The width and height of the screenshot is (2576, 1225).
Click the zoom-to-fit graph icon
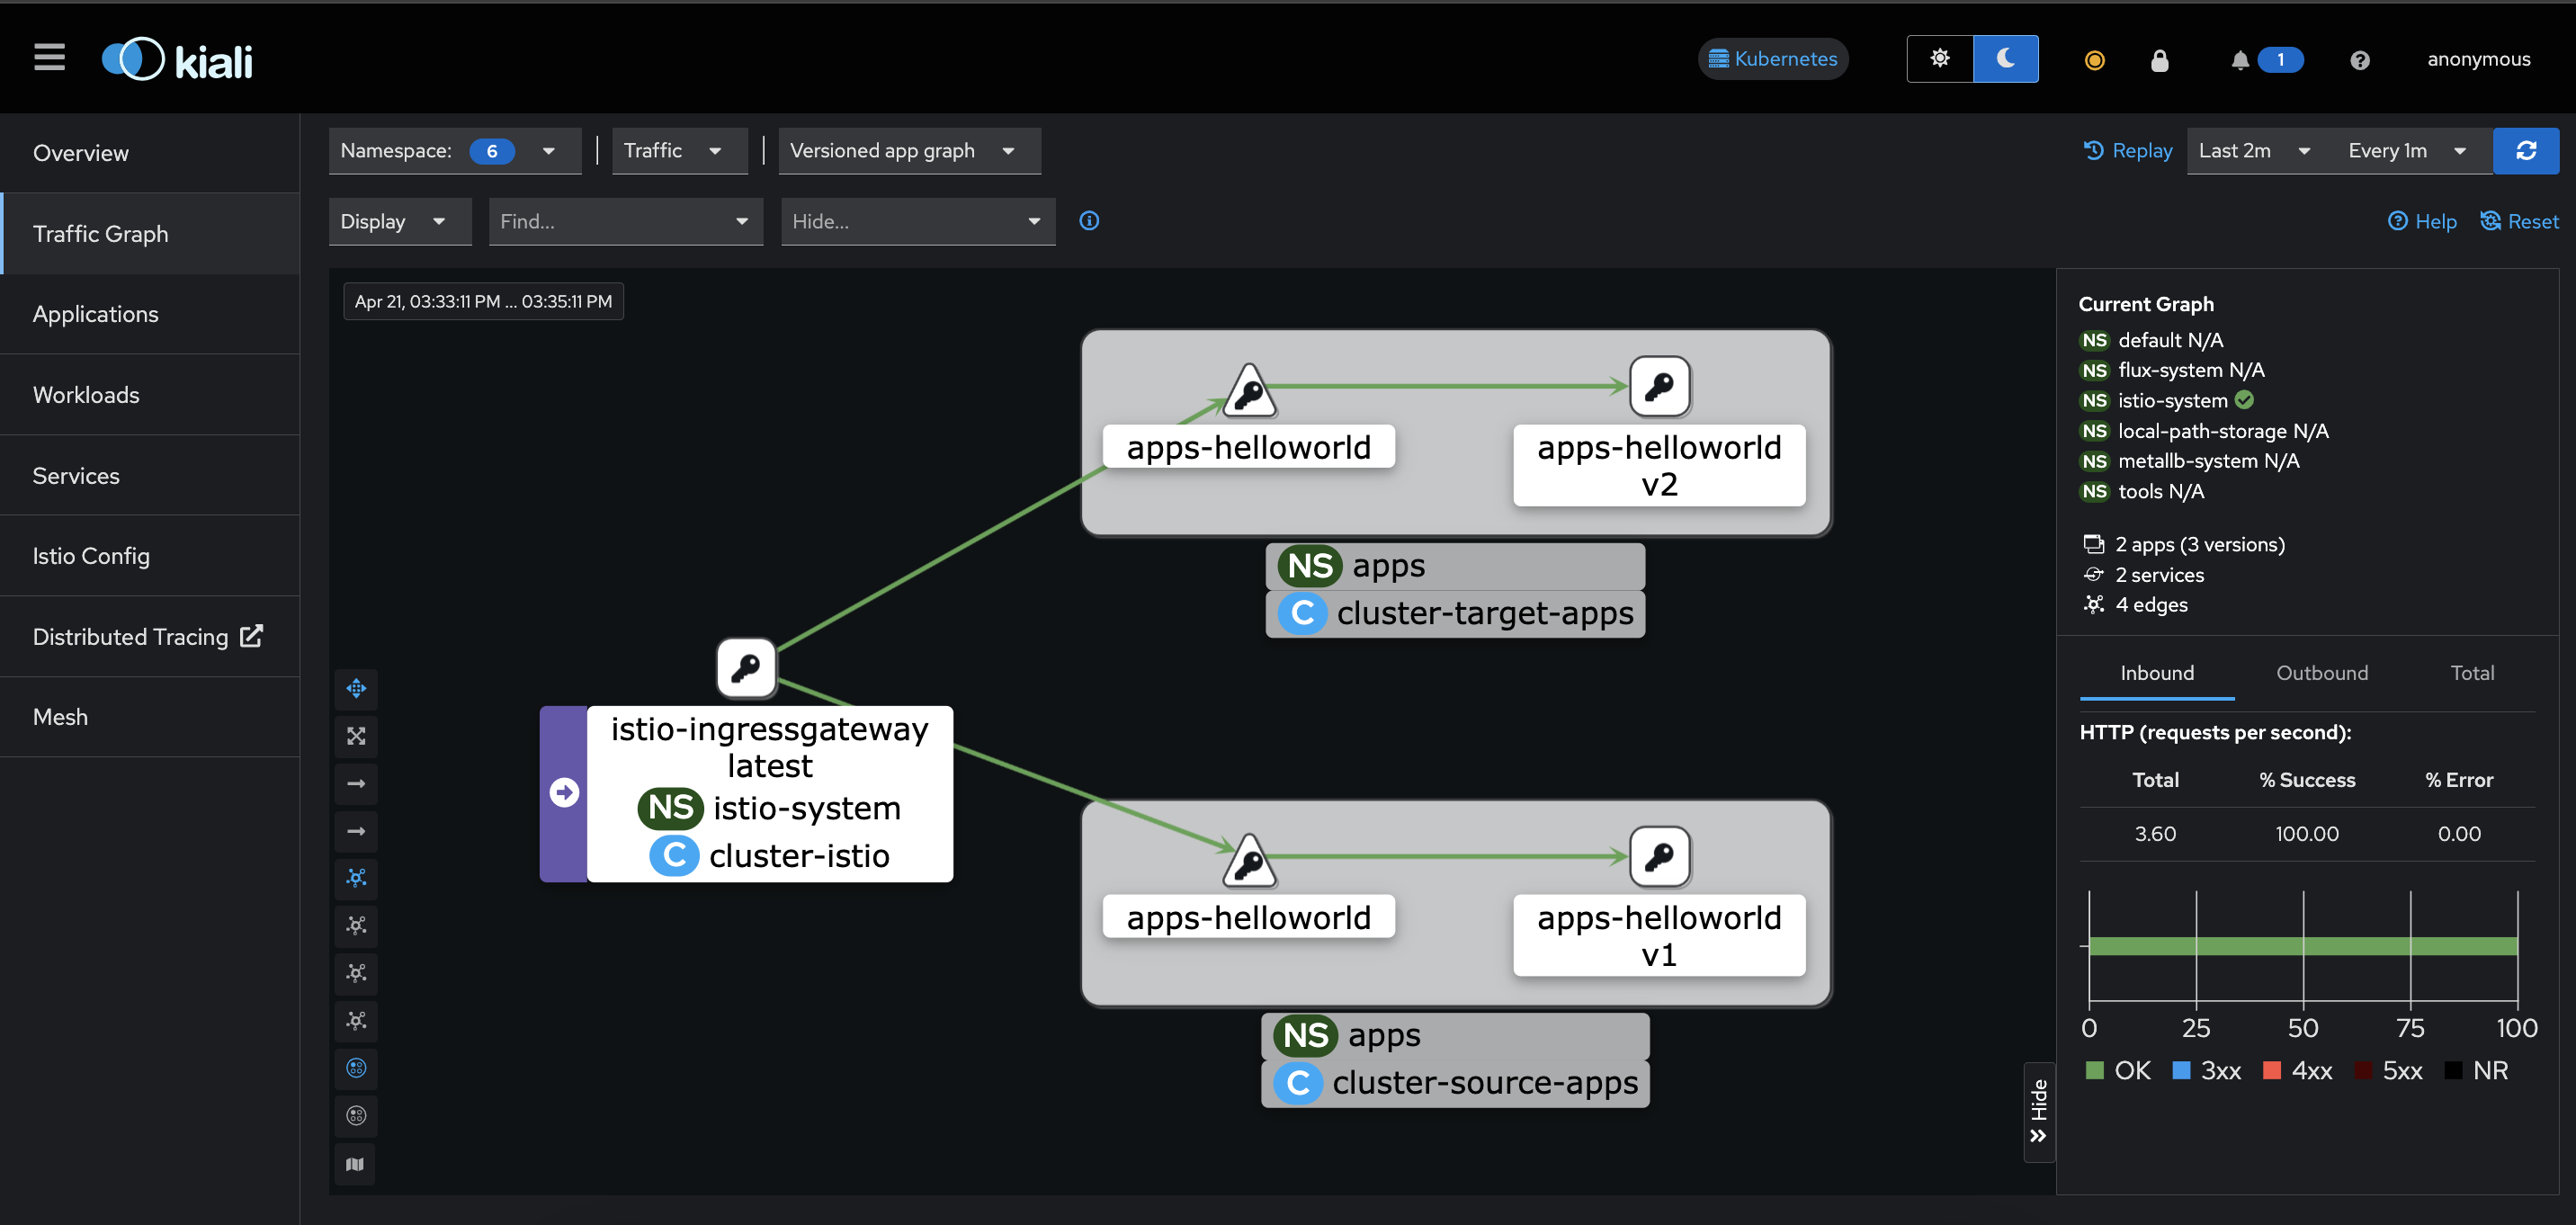pyautogui.click(x=356, y=736)
